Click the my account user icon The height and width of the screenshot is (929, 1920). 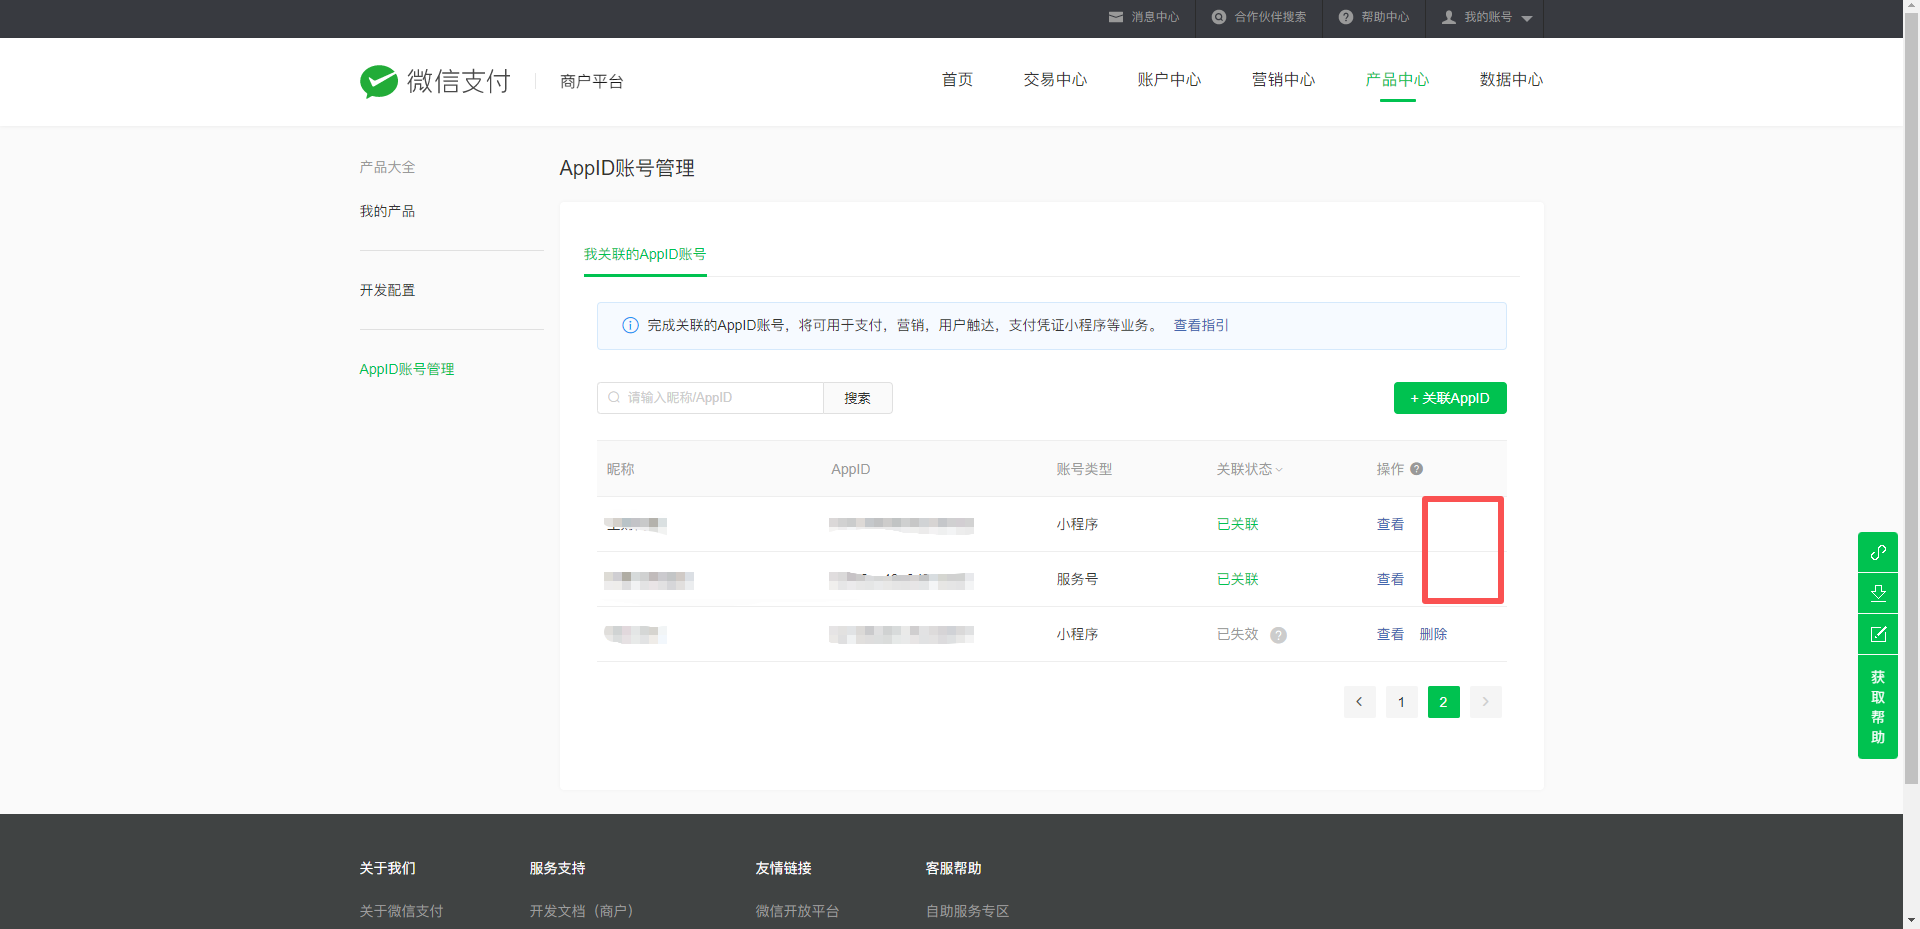[1449, 17]
